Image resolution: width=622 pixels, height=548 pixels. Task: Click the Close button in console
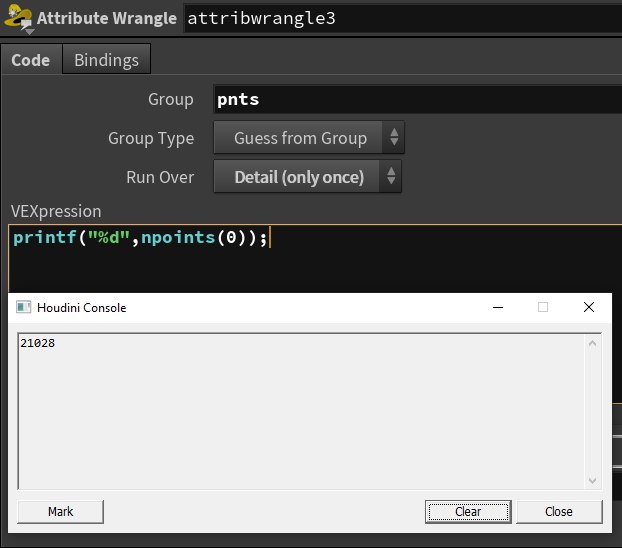559,511
